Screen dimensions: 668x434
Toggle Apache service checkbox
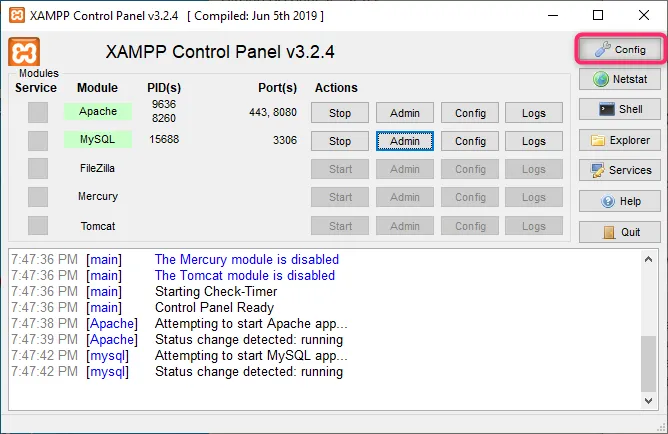(38, 112)
